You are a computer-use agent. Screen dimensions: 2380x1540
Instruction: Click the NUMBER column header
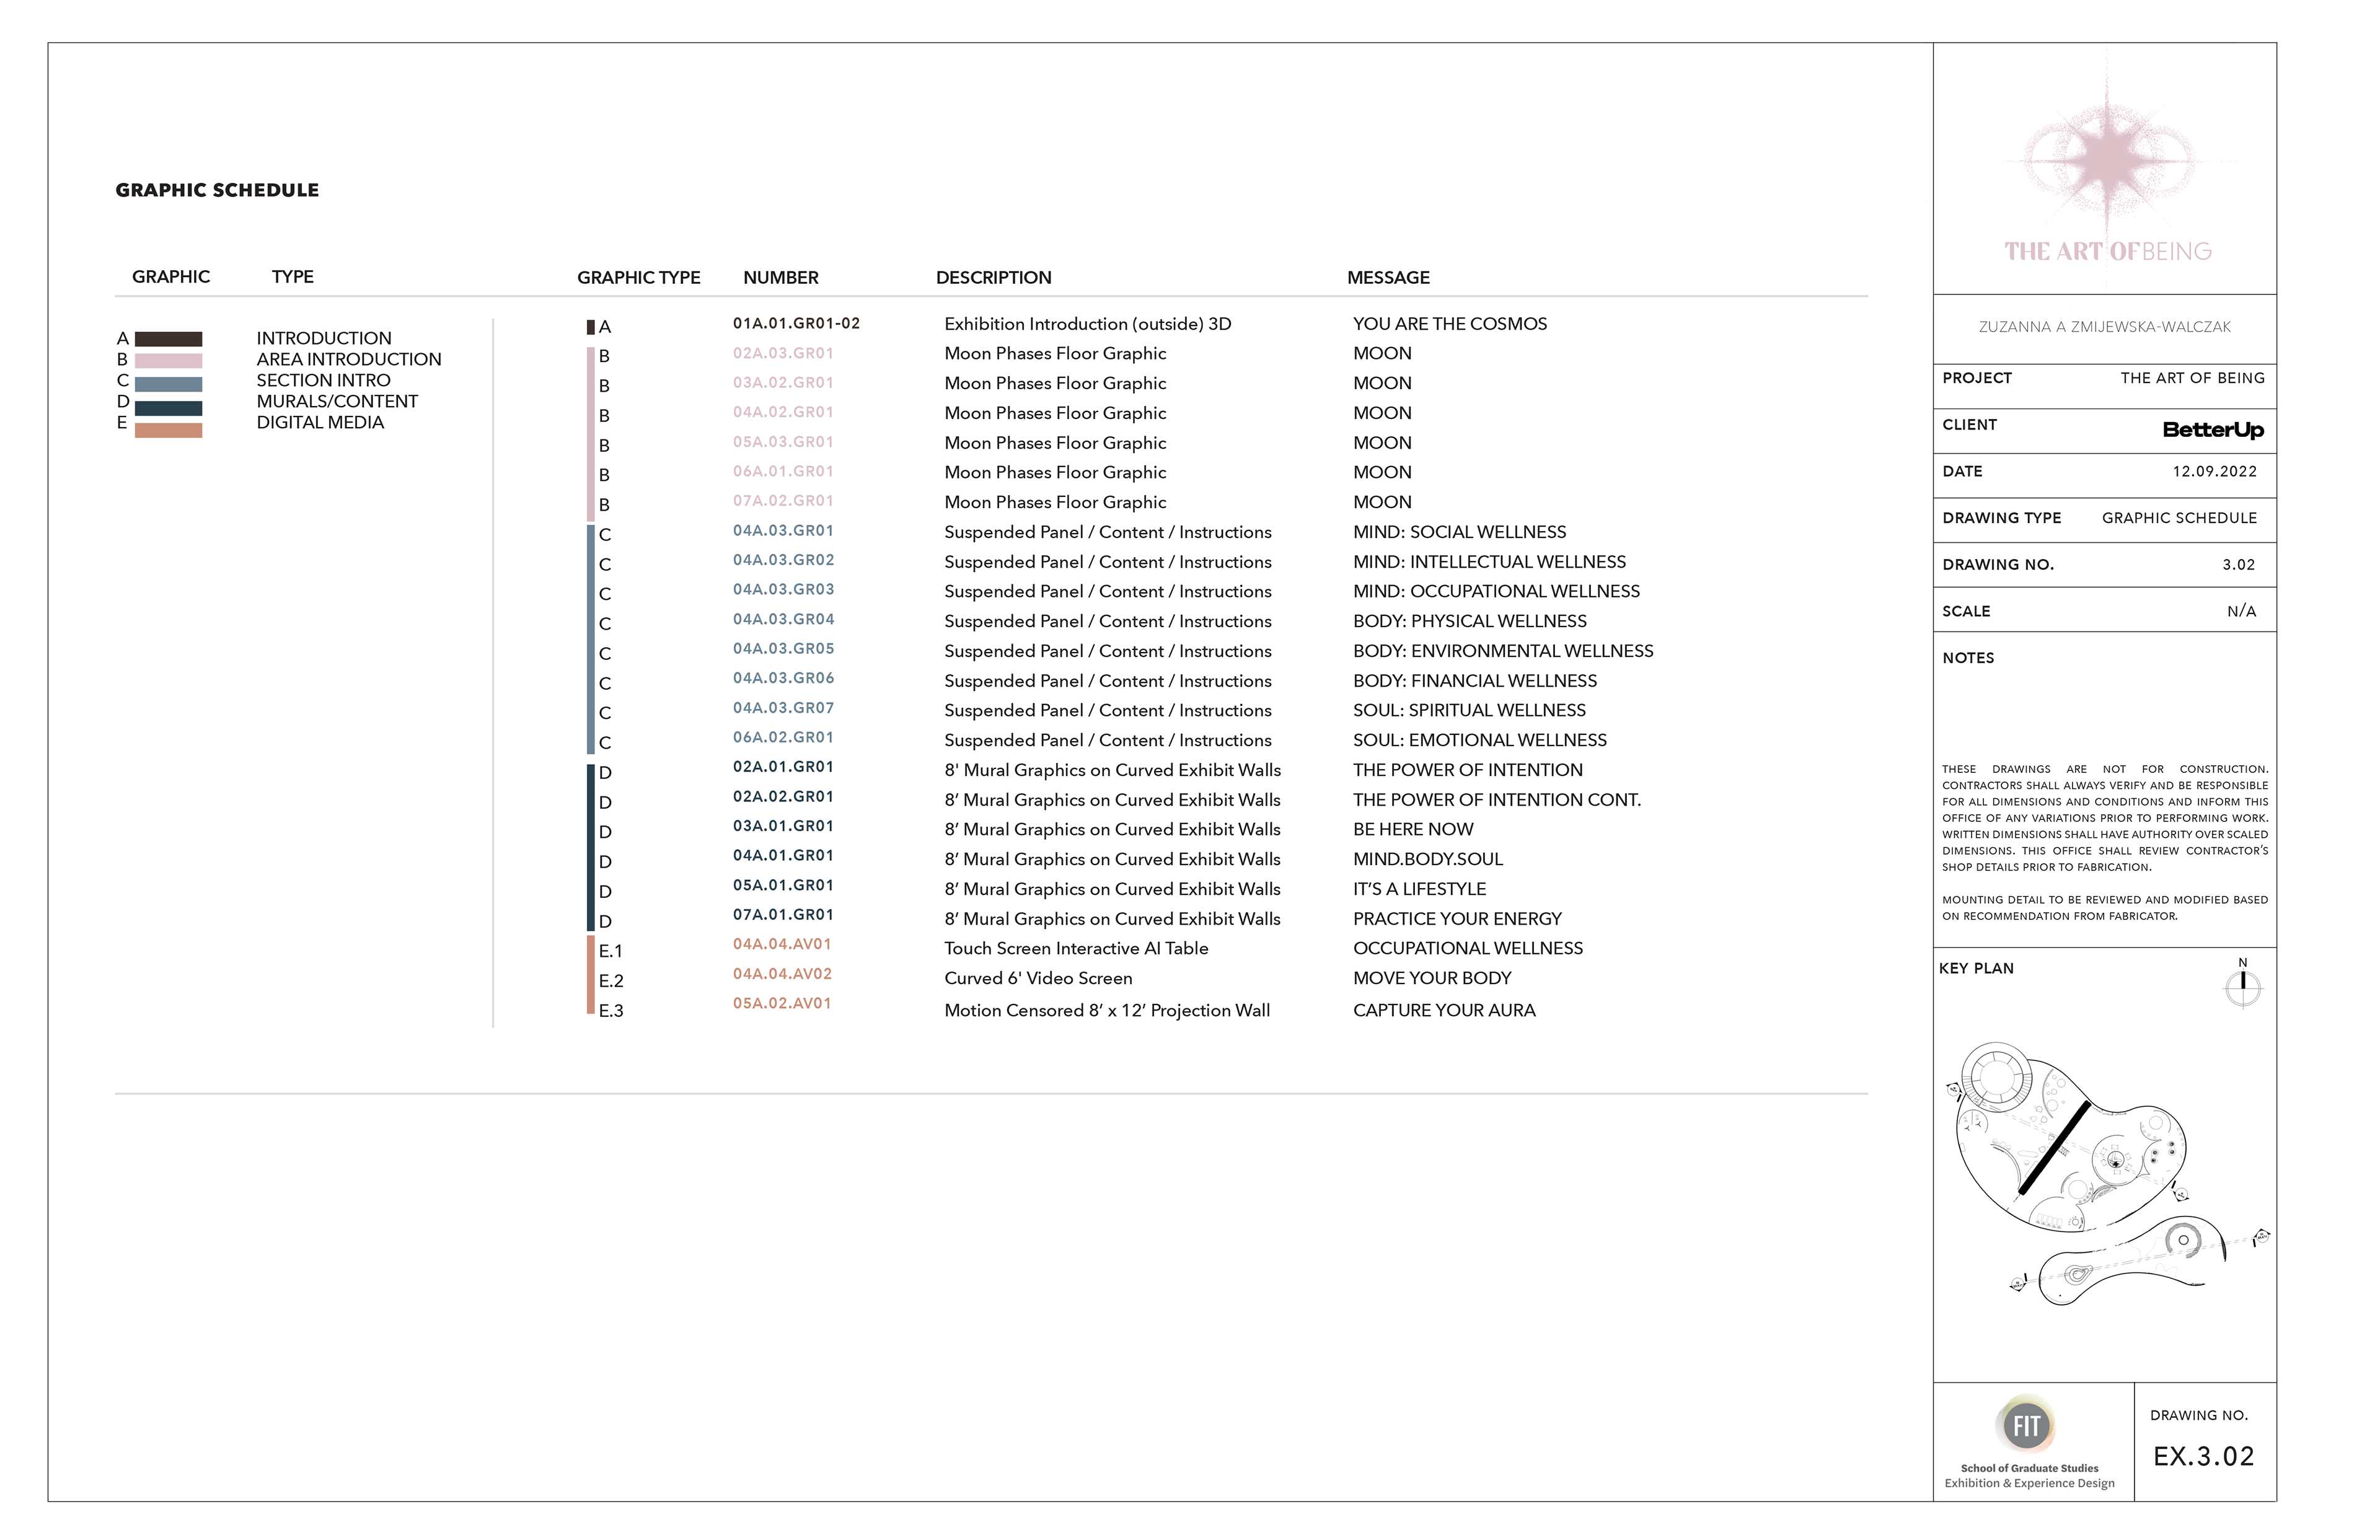point(780,277)
